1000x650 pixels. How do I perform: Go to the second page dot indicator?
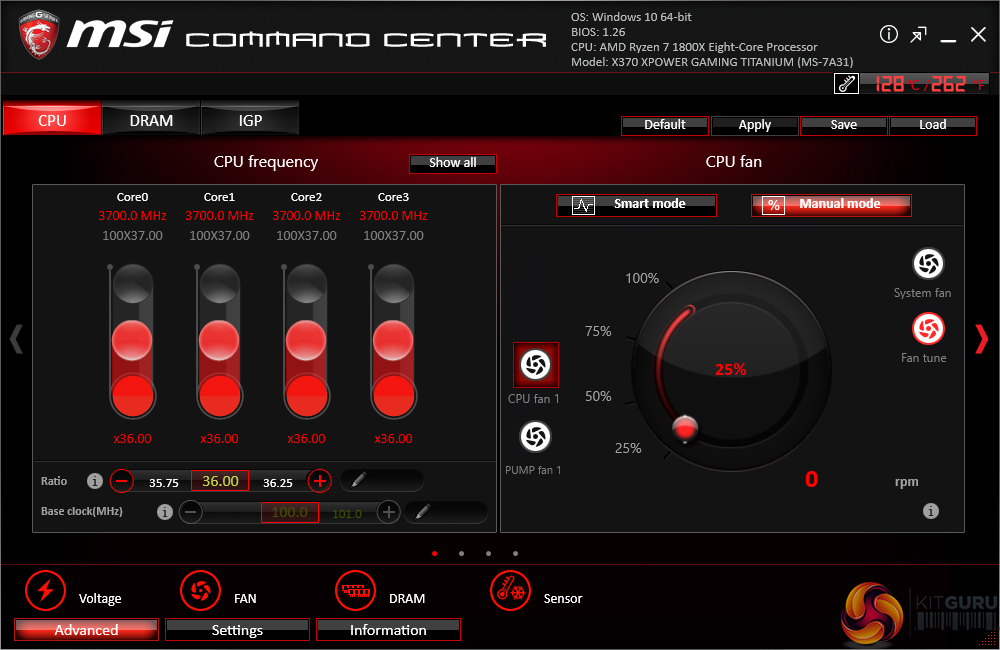461,553
